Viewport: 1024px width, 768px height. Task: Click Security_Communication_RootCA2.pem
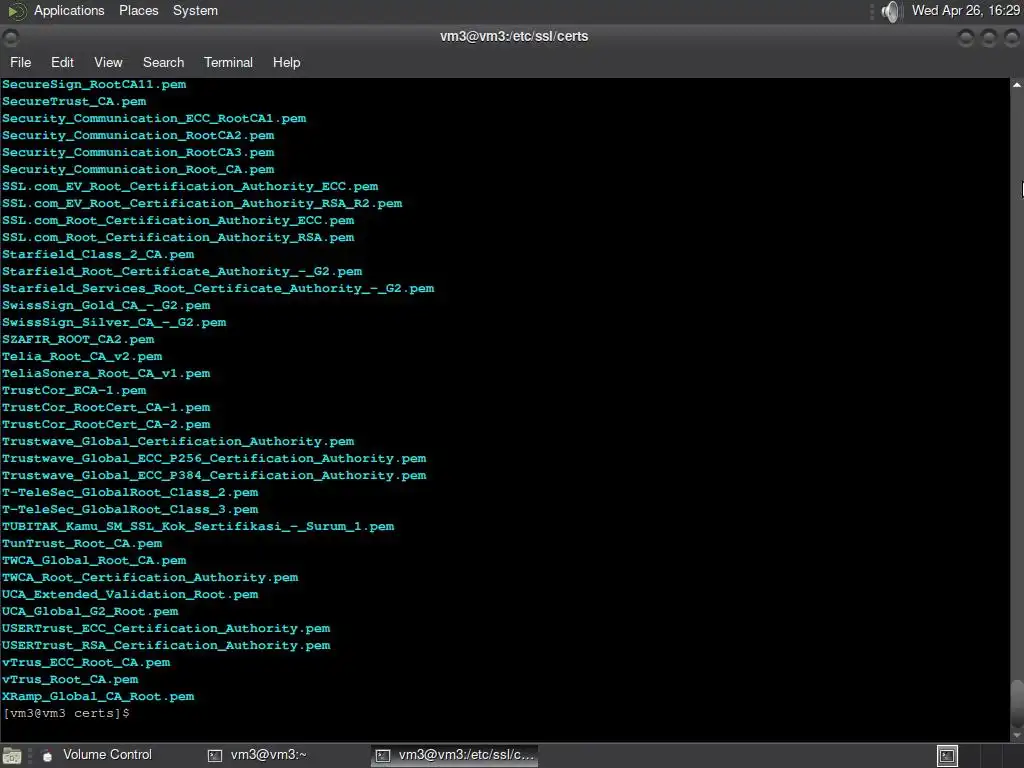tap(138, 135)
